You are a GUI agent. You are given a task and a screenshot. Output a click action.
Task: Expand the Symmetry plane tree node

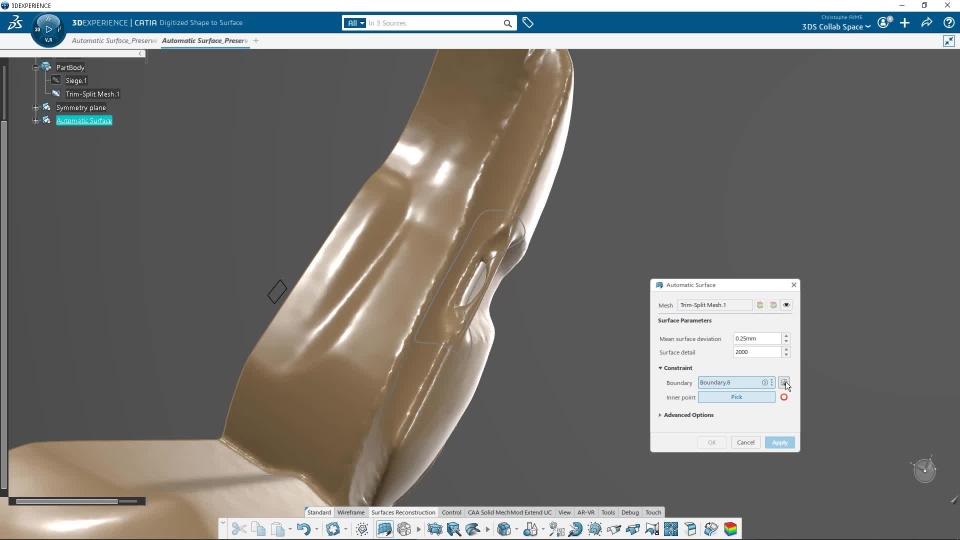click(36, 108)
